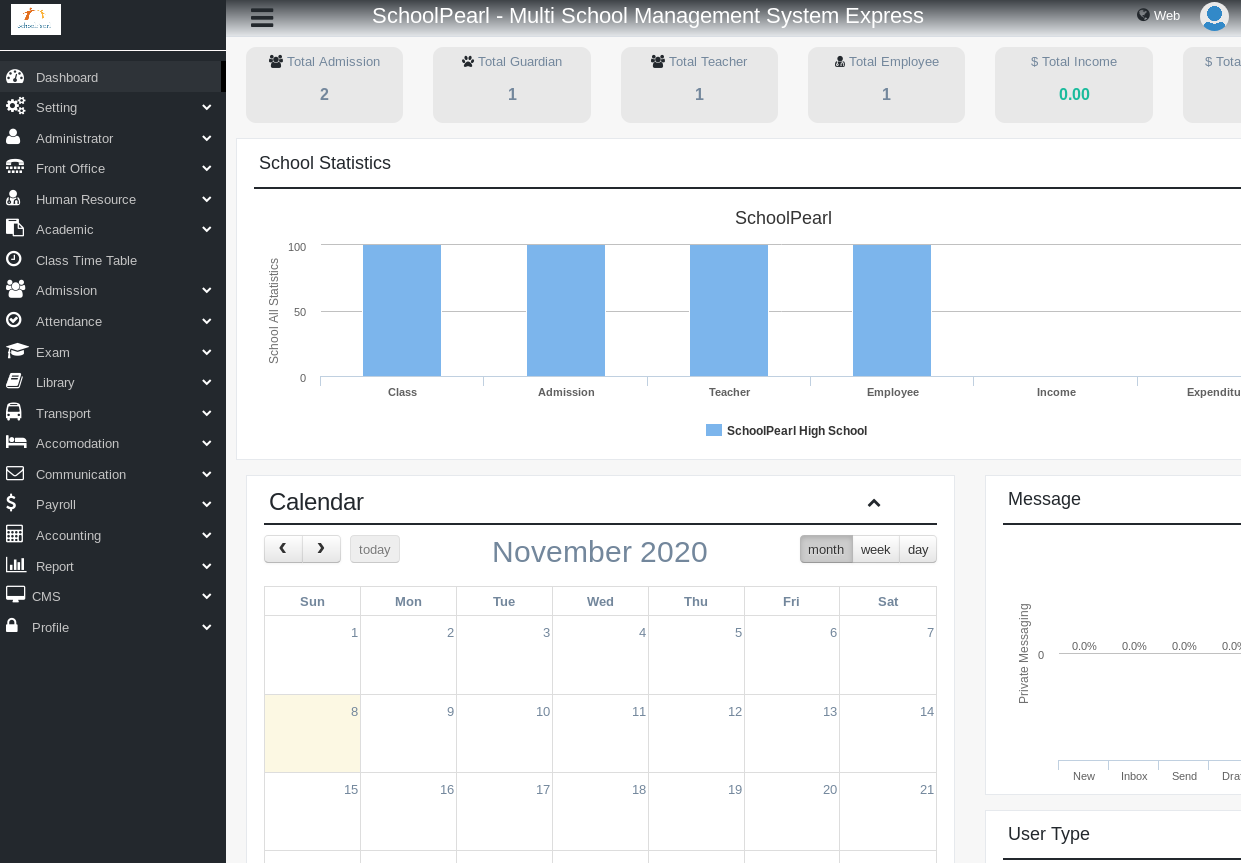
Task: Click the globe Web icon
Action: coord(1143,15)
